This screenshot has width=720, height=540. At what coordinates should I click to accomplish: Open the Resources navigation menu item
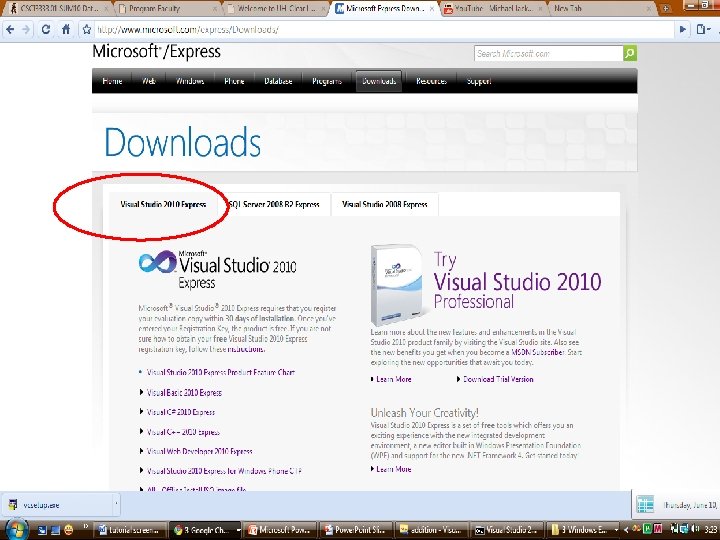pos(431,81)
